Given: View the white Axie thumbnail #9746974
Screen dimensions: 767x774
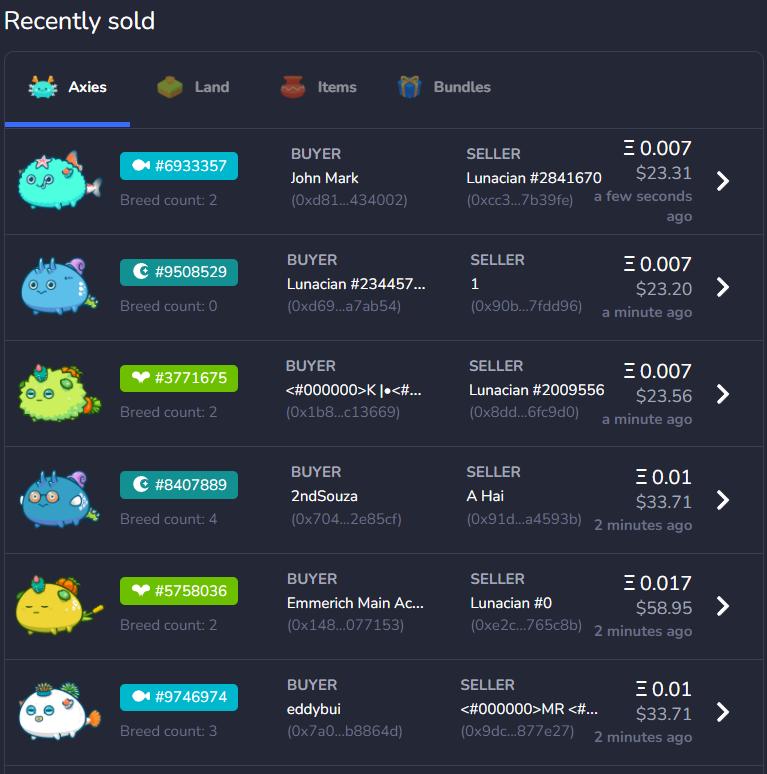Looking at the screenshot, I should 59,711.
